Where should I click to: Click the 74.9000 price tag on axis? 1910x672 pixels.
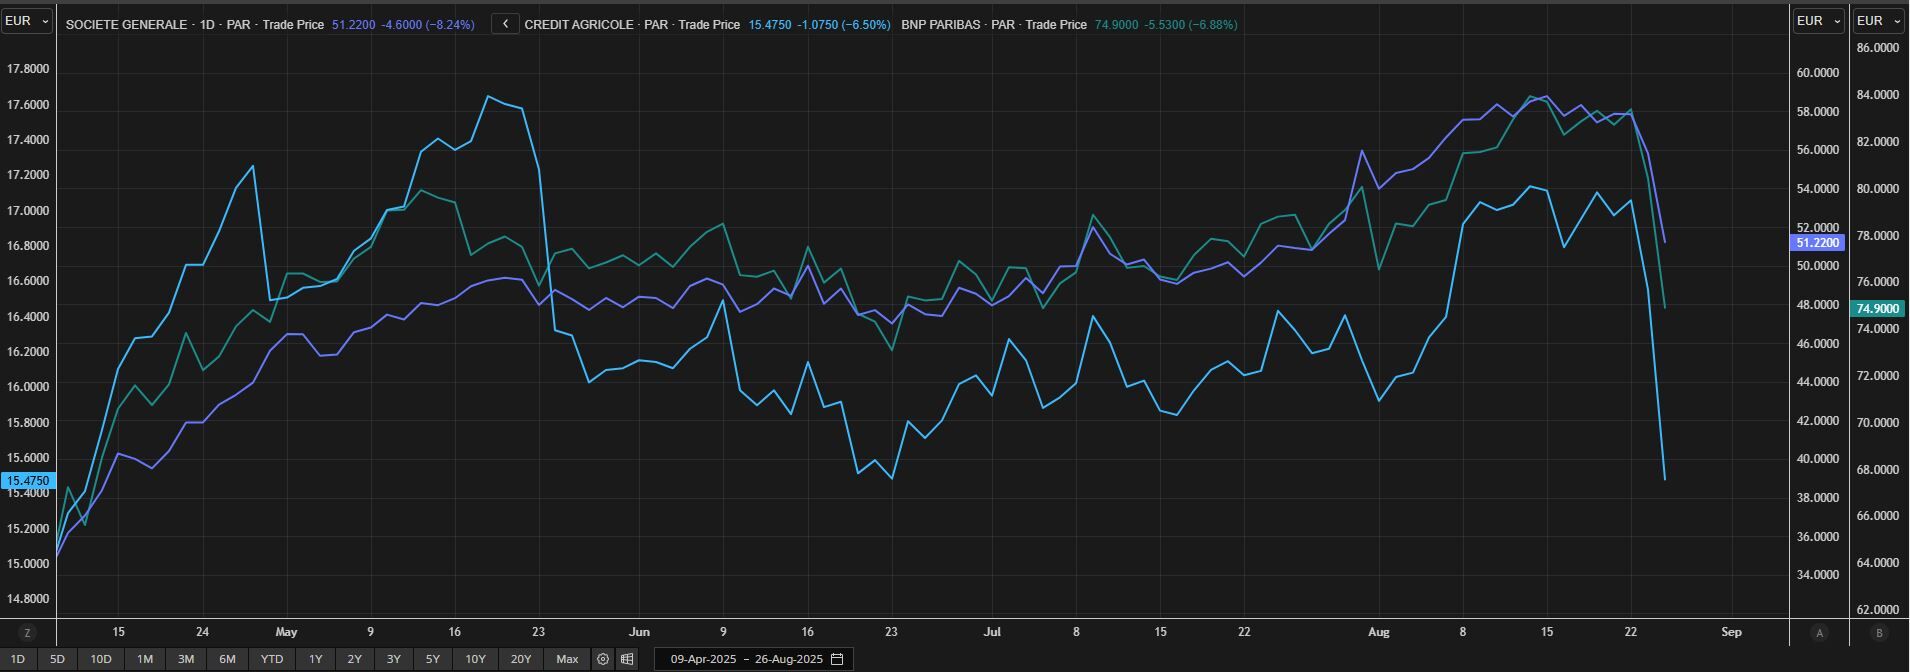1876,309
